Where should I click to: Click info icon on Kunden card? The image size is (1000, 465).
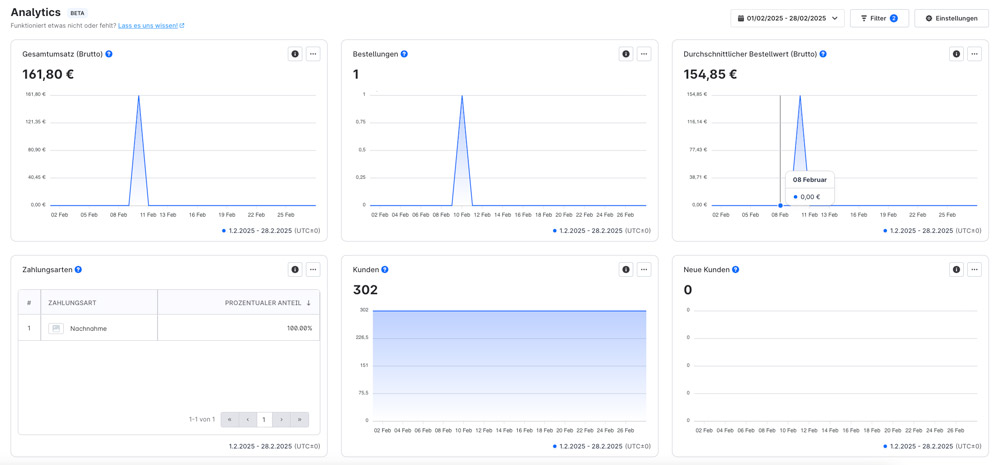click(x=626, y=269)
